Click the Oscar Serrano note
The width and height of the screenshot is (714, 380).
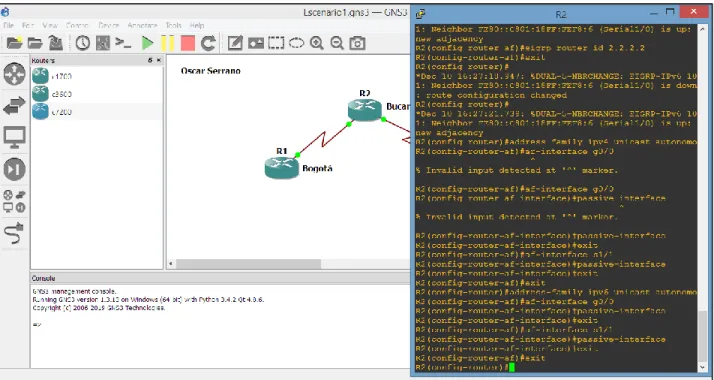coord(210,71)
